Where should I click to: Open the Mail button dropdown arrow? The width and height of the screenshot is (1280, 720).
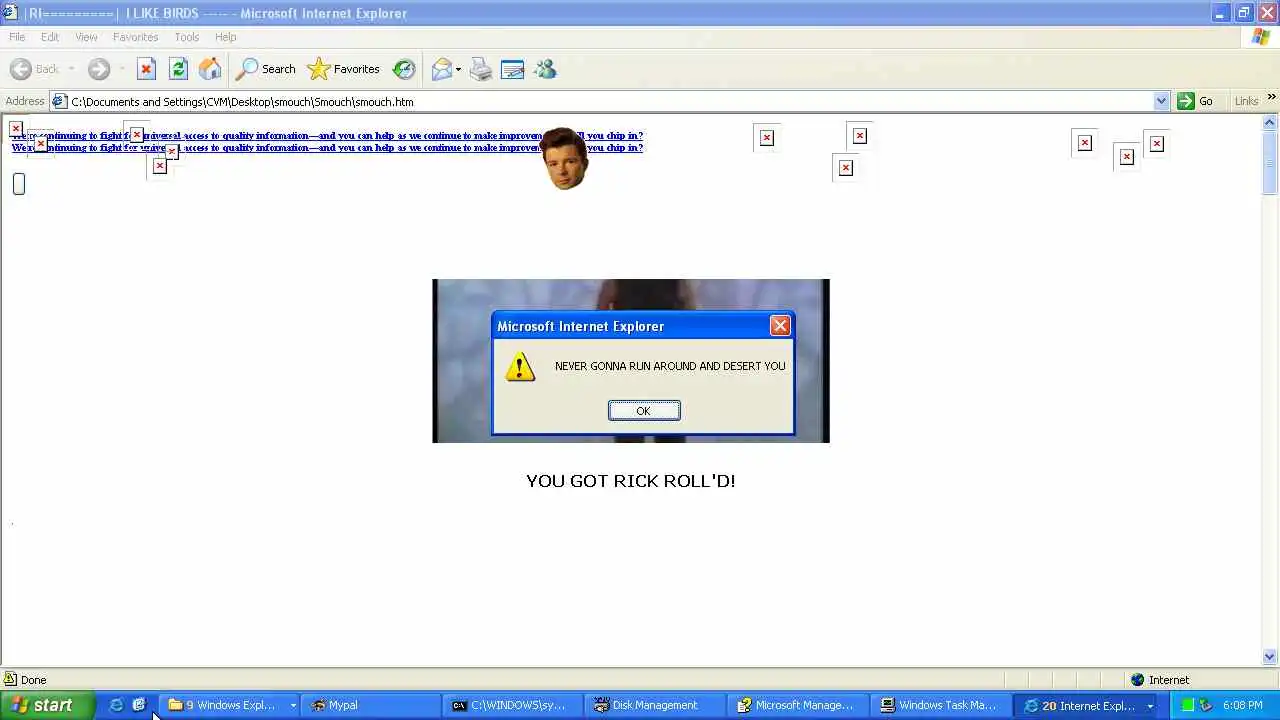click(458, 69)
